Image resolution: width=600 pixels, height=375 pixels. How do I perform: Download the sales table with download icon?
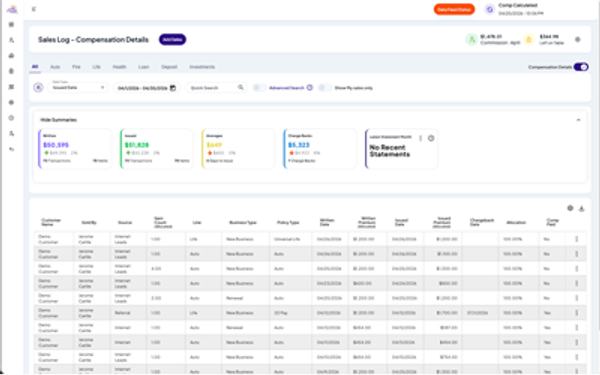582,208
